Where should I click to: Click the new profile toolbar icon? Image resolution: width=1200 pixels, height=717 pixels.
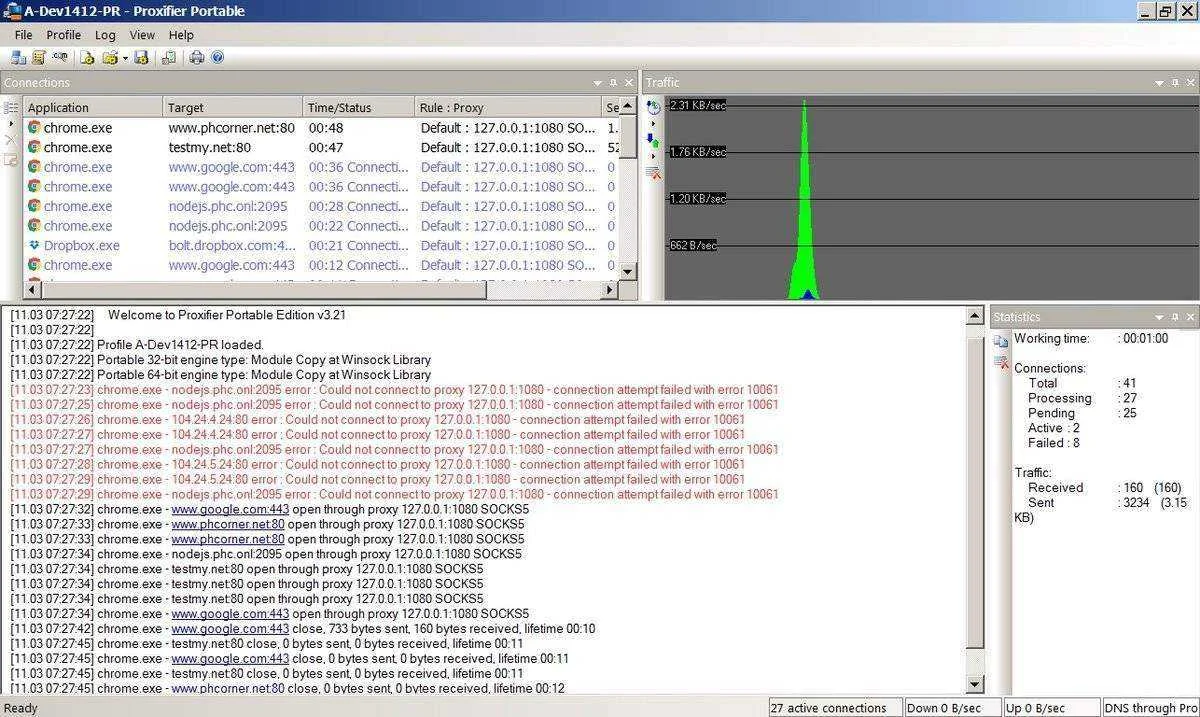(88, 58)
